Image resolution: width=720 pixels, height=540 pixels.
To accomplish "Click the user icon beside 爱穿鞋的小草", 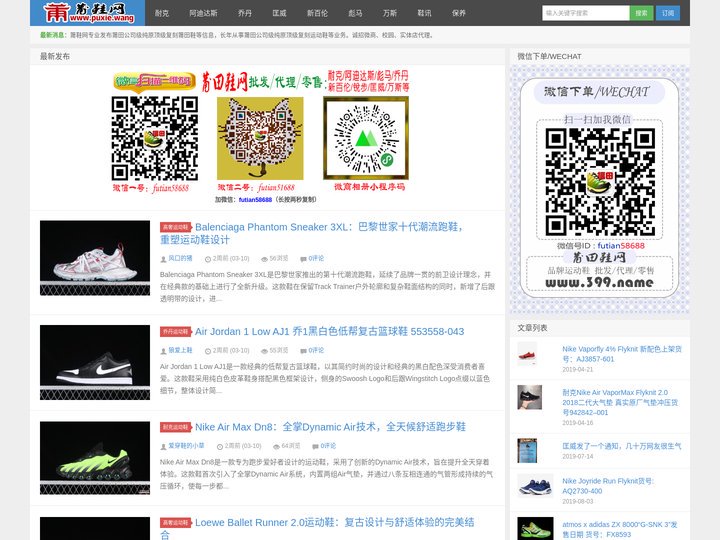I will (163, 446).
